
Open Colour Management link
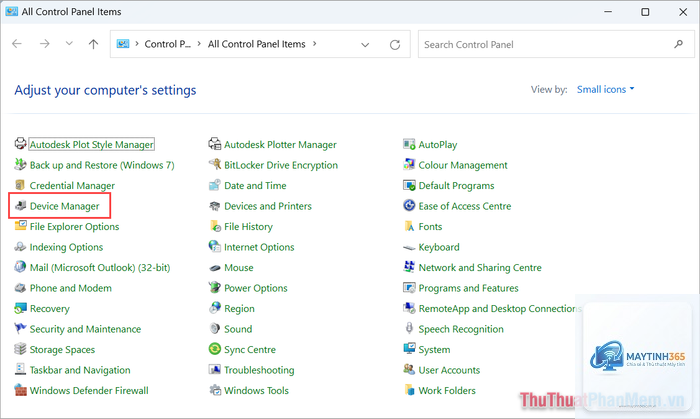[x=463, y=165]
